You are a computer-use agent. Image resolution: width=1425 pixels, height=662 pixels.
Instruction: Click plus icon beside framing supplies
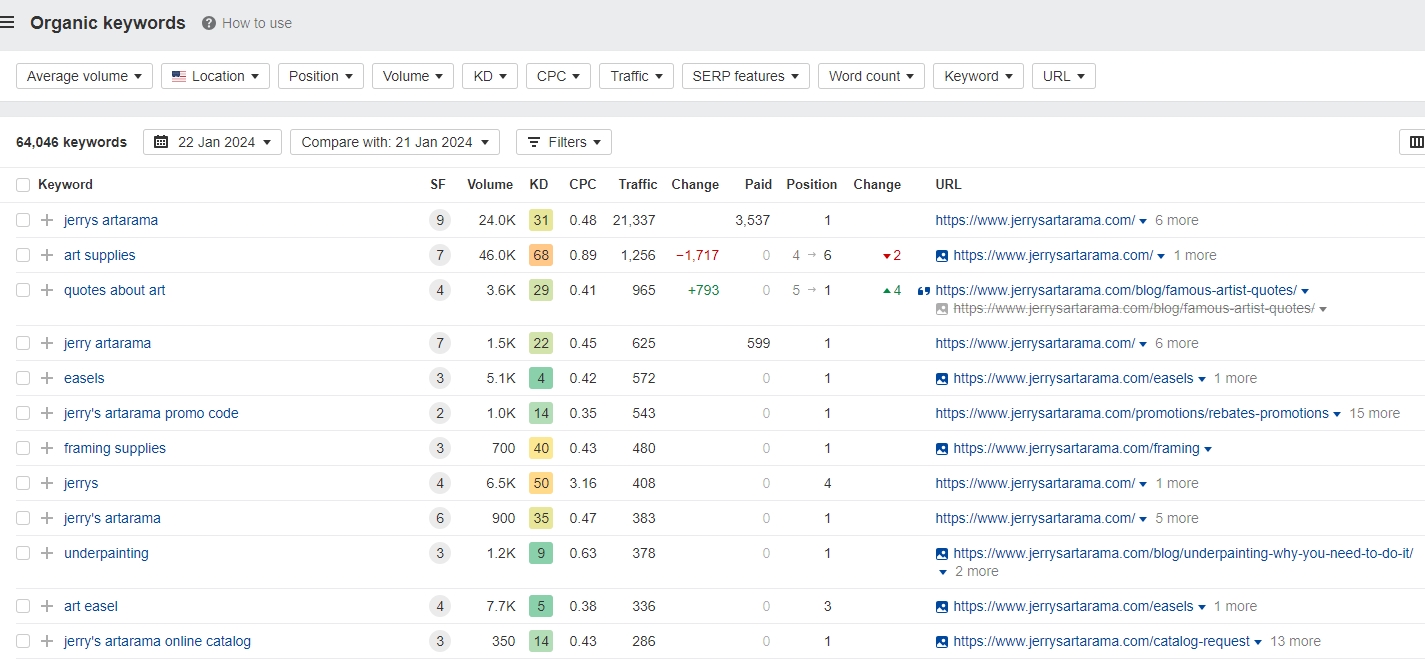pyautogui.click(x=47, y=448)
